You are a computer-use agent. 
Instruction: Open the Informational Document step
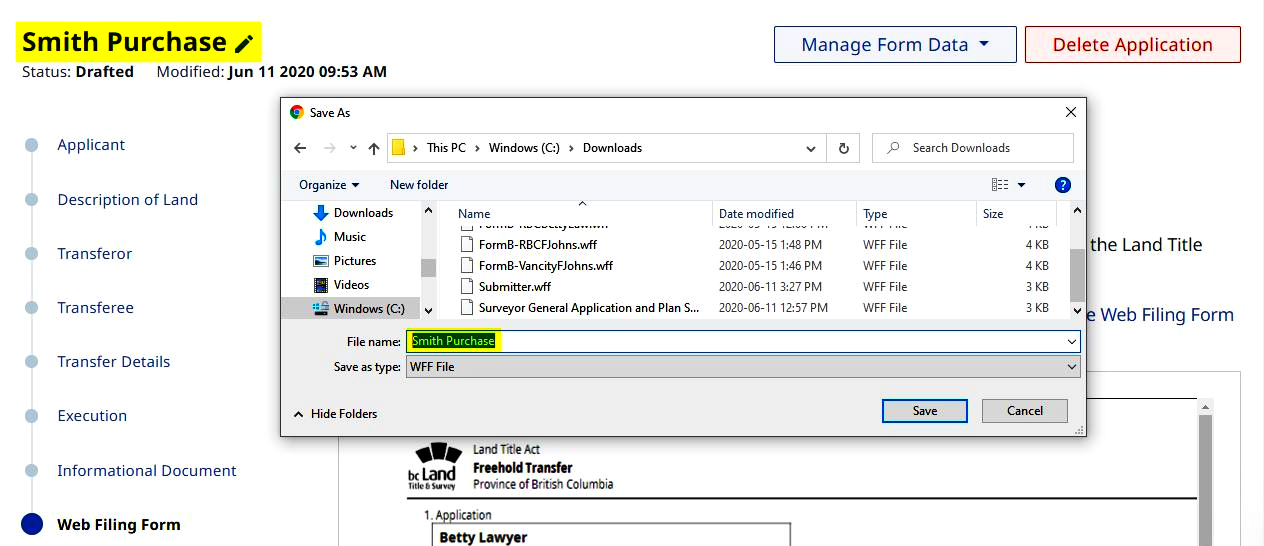click(x=147, y=471)
